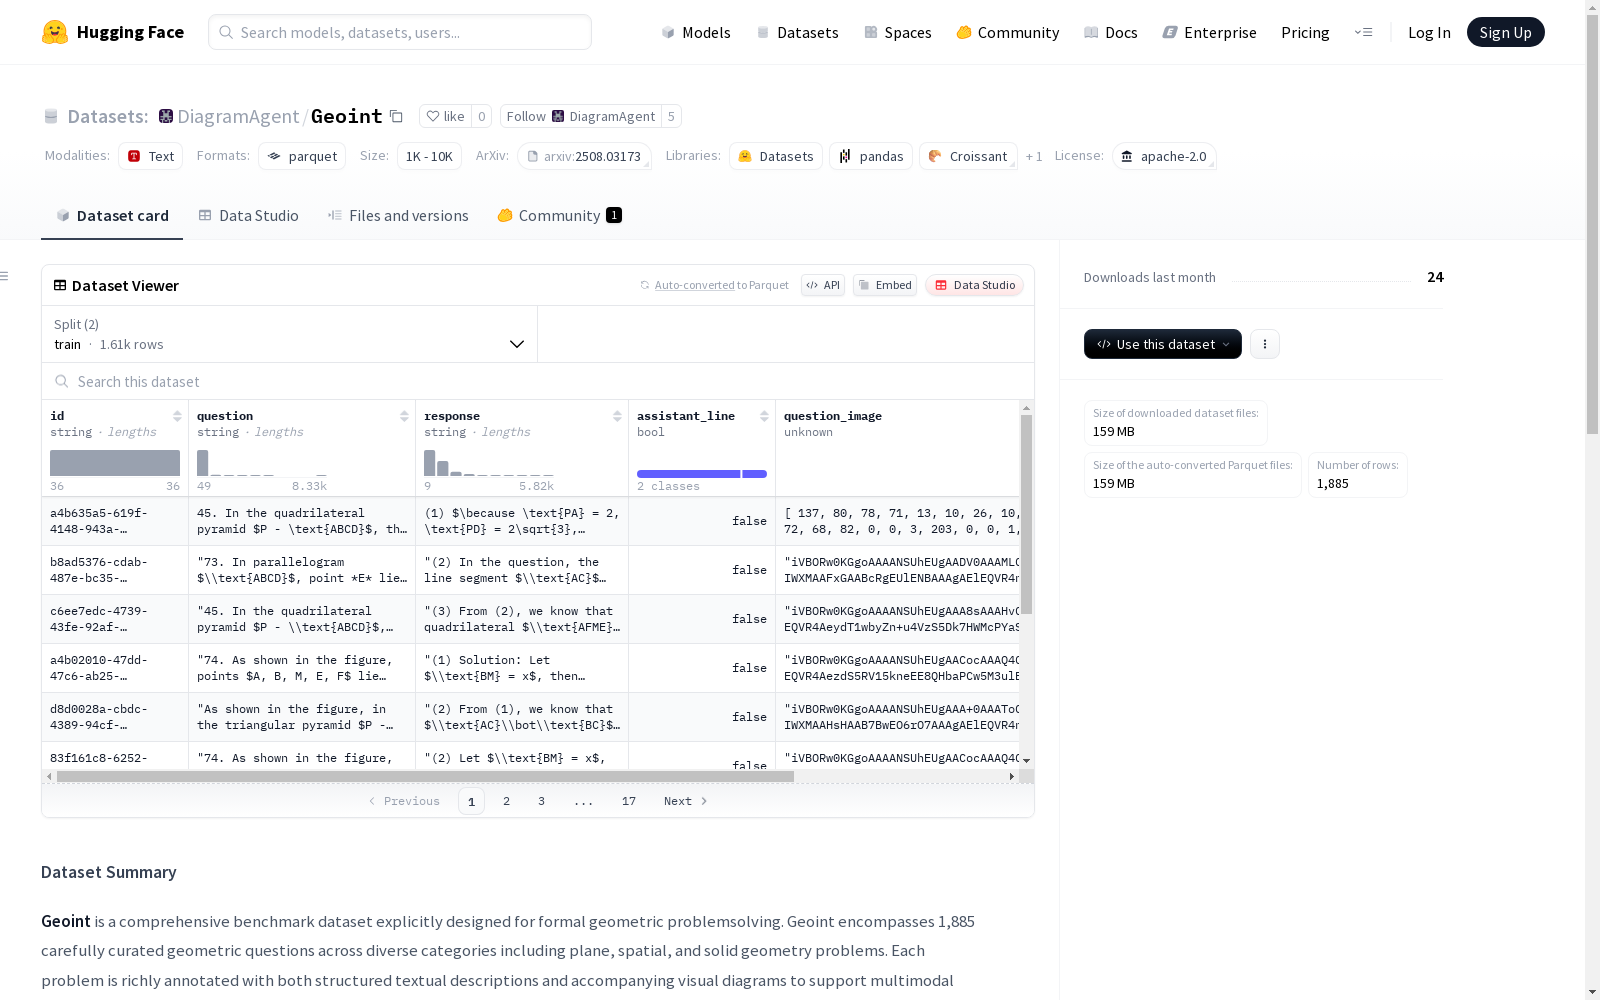Sort by the id column
Image resolution: width=1600 pixels, height=1000 pixels.
click(177, 416)
